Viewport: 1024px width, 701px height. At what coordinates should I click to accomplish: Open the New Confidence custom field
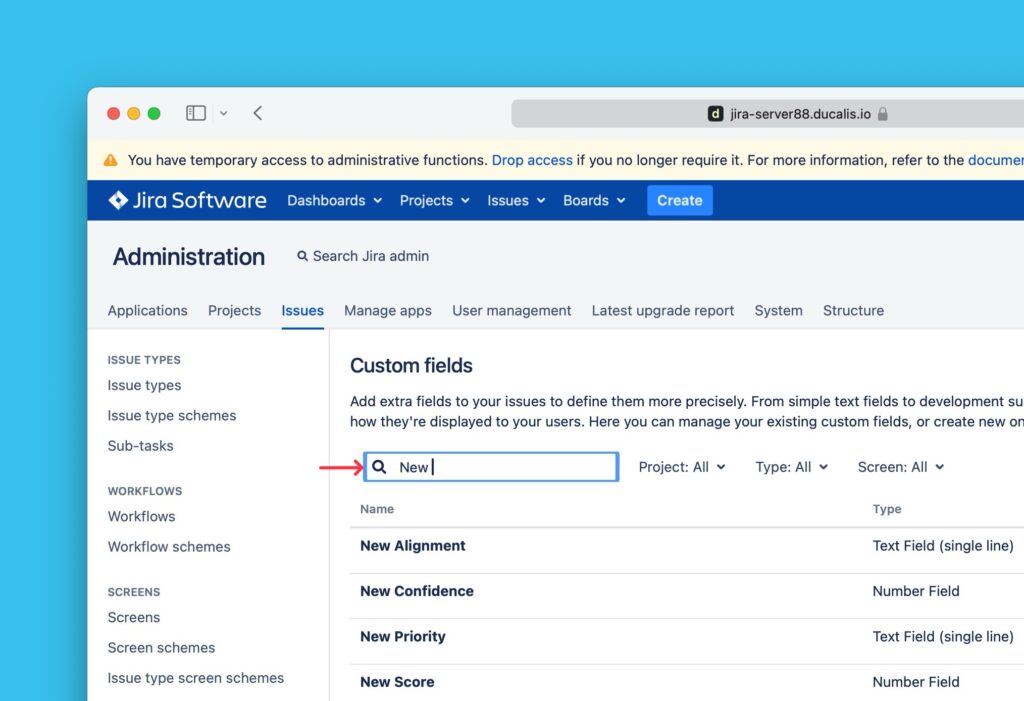[417, 591]
